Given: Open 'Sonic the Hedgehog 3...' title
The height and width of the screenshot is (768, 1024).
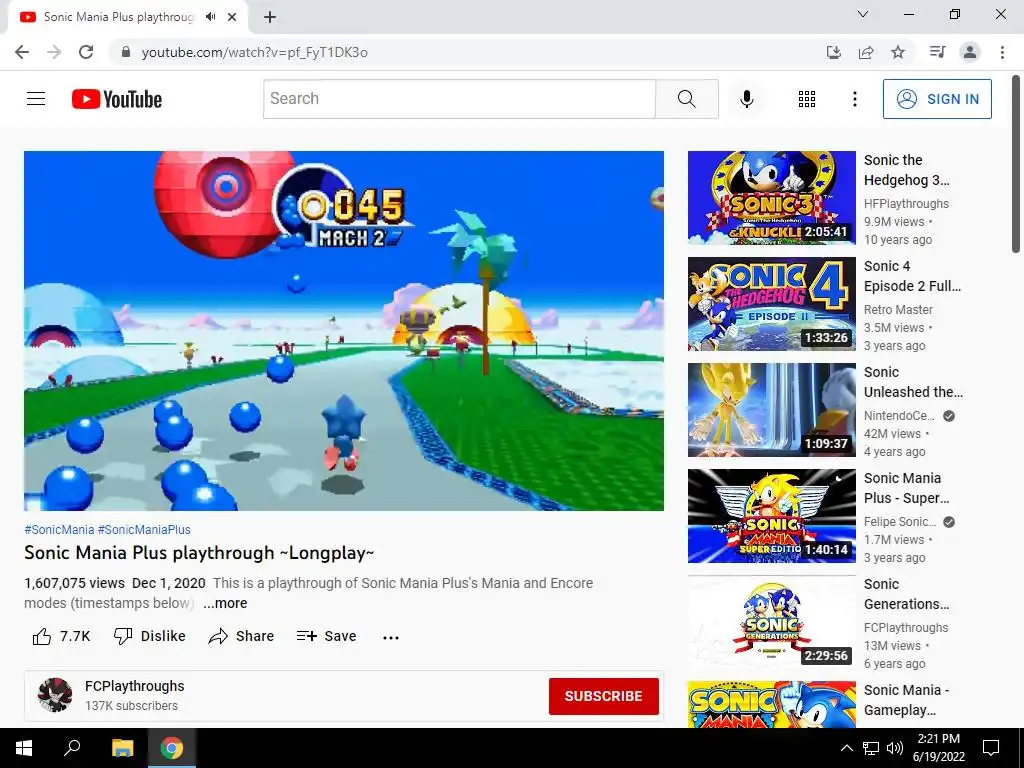Looking at the screenshot, I should tap(906, 170).
